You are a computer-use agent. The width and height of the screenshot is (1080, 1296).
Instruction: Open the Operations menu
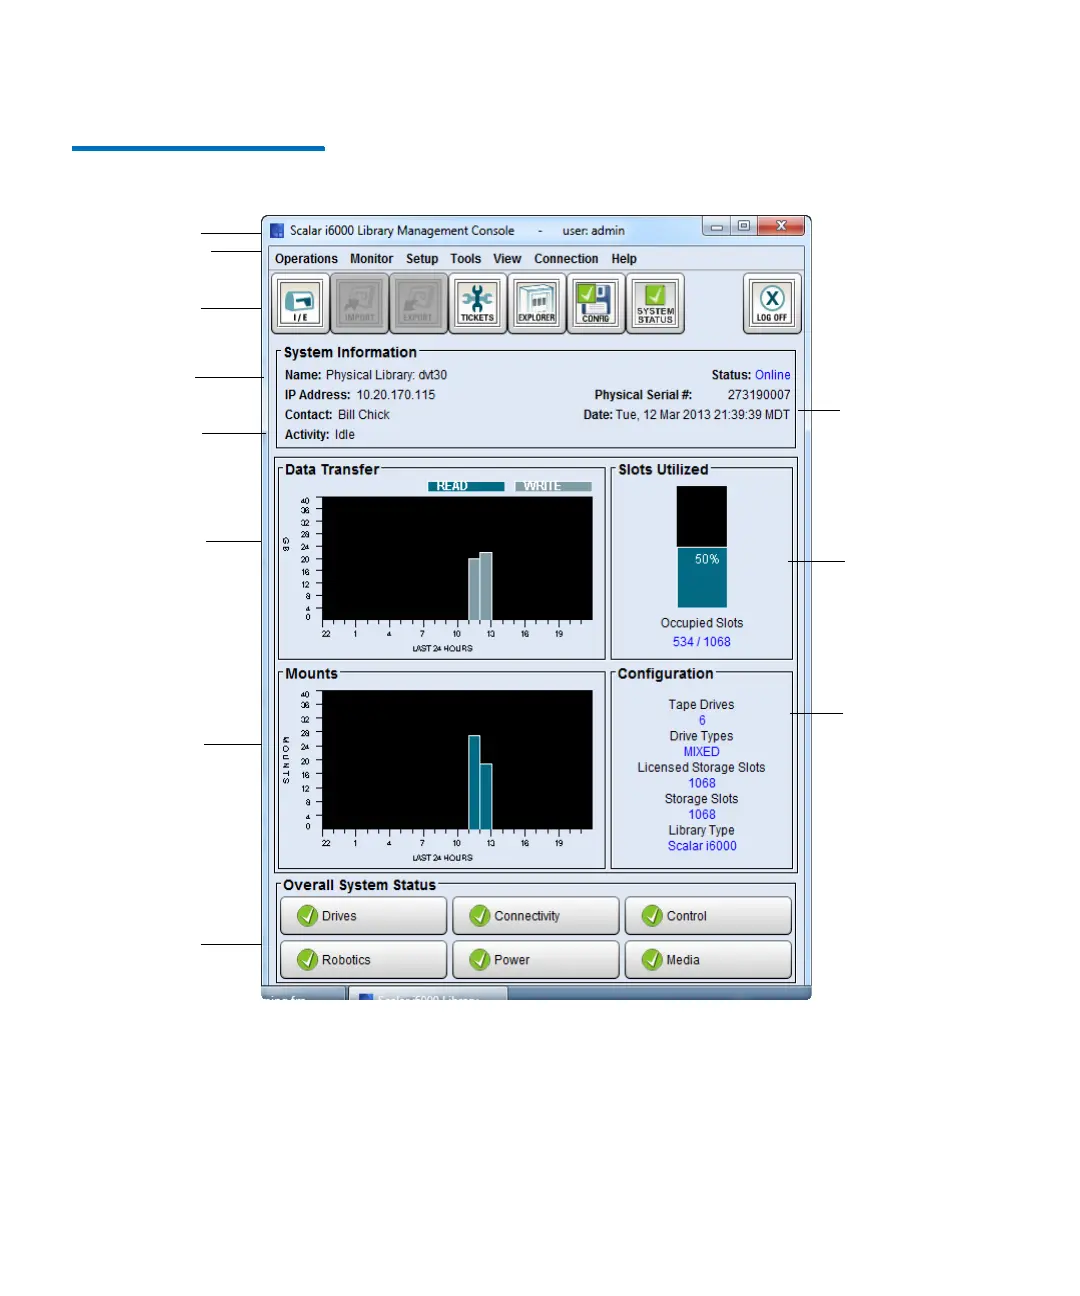(306, 259)
